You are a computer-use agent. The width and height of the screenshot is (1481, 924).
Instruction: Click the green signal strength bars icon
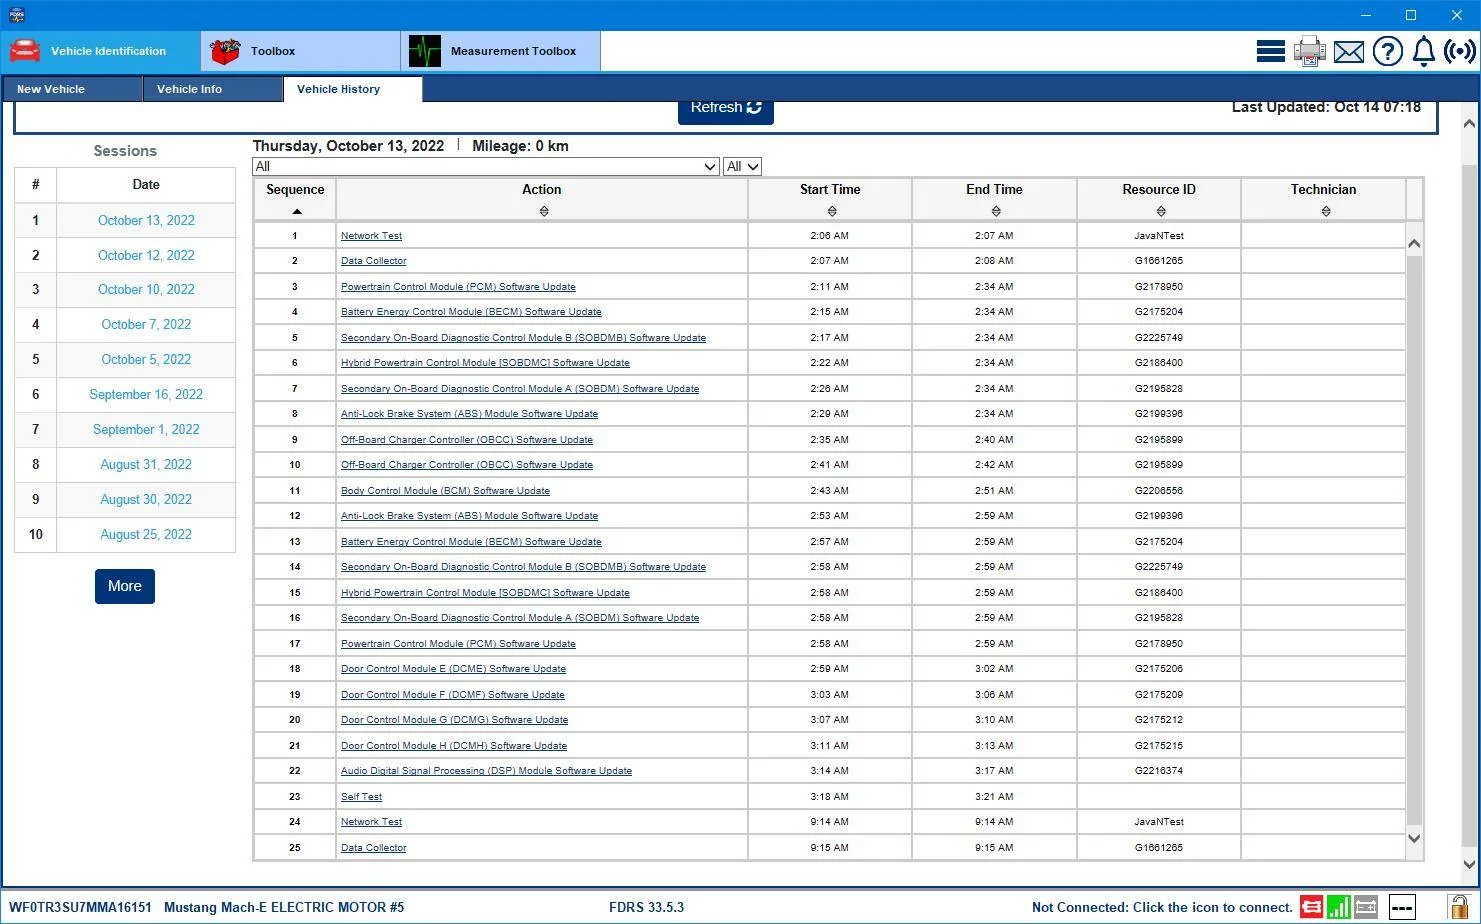point(1338,907)
